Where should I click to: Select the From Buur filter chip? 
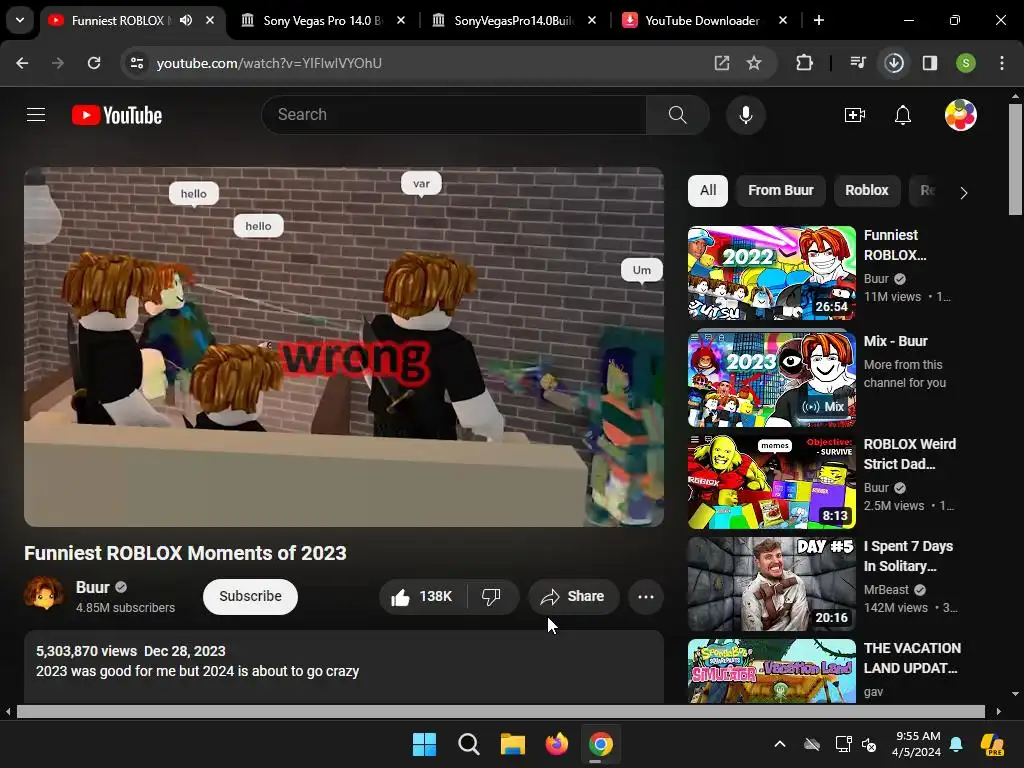coord(780,191)
